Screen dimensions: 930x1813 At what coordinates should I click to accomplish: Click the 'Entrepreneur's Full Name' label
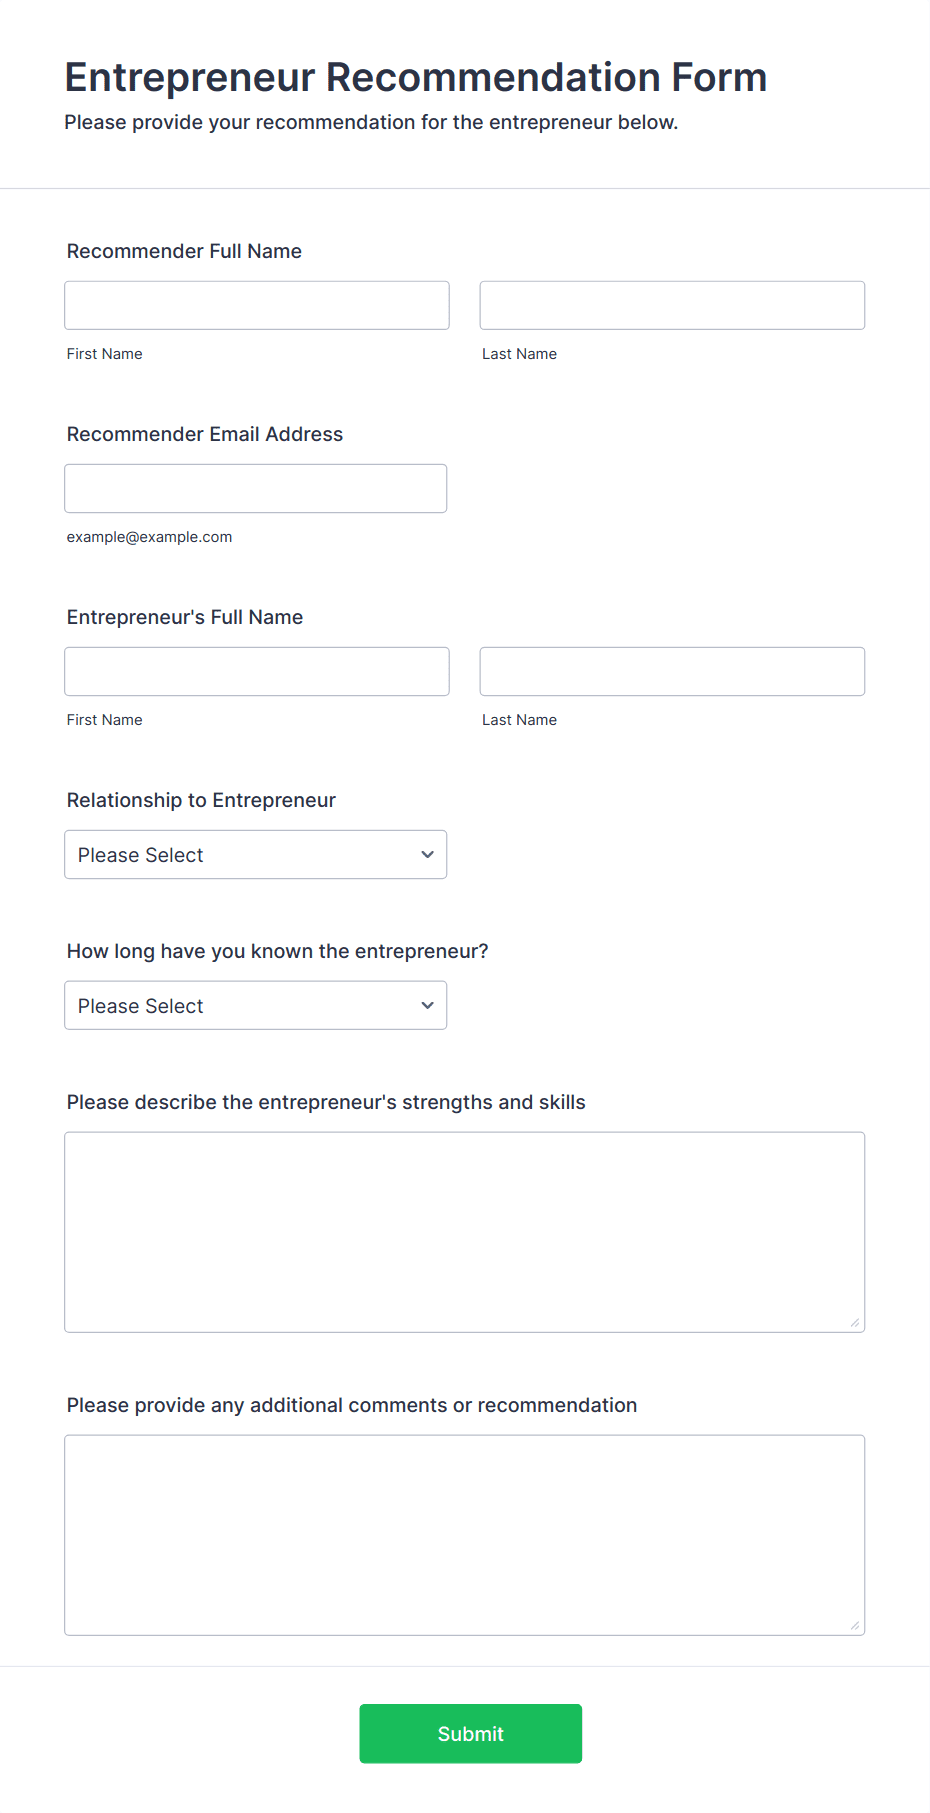pyautogui.click(x=185, y=617)
